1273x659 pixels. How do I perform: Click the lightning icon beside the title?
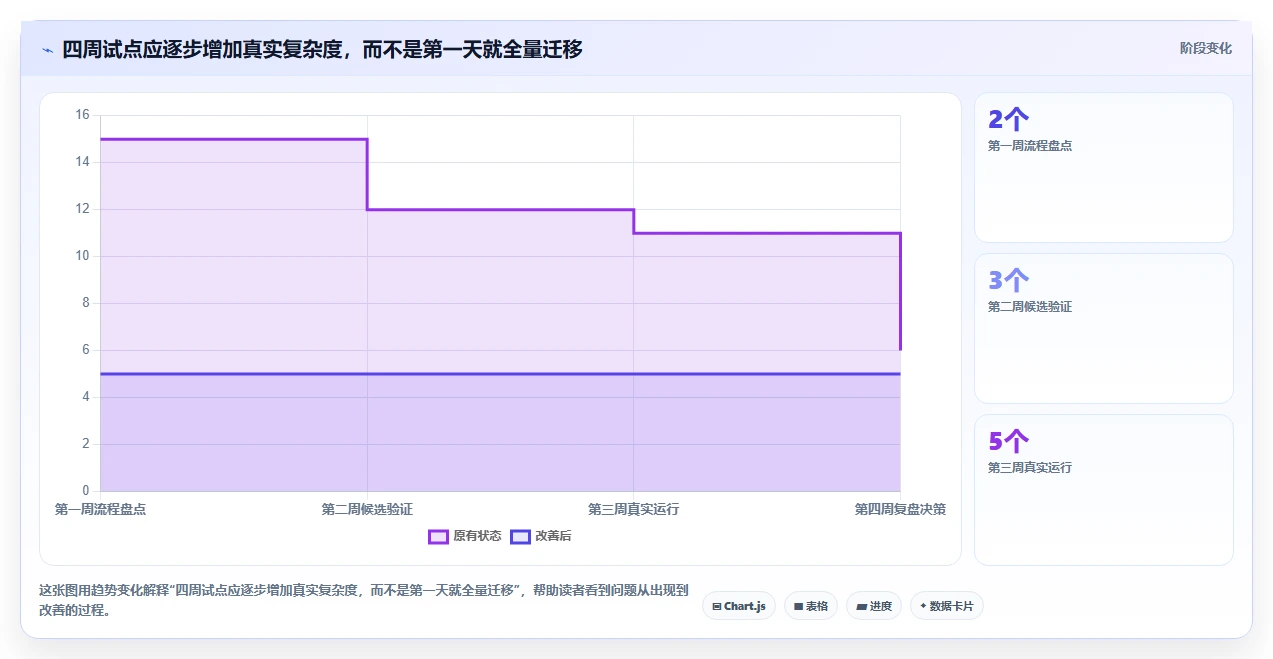click(x=47, y=49)
